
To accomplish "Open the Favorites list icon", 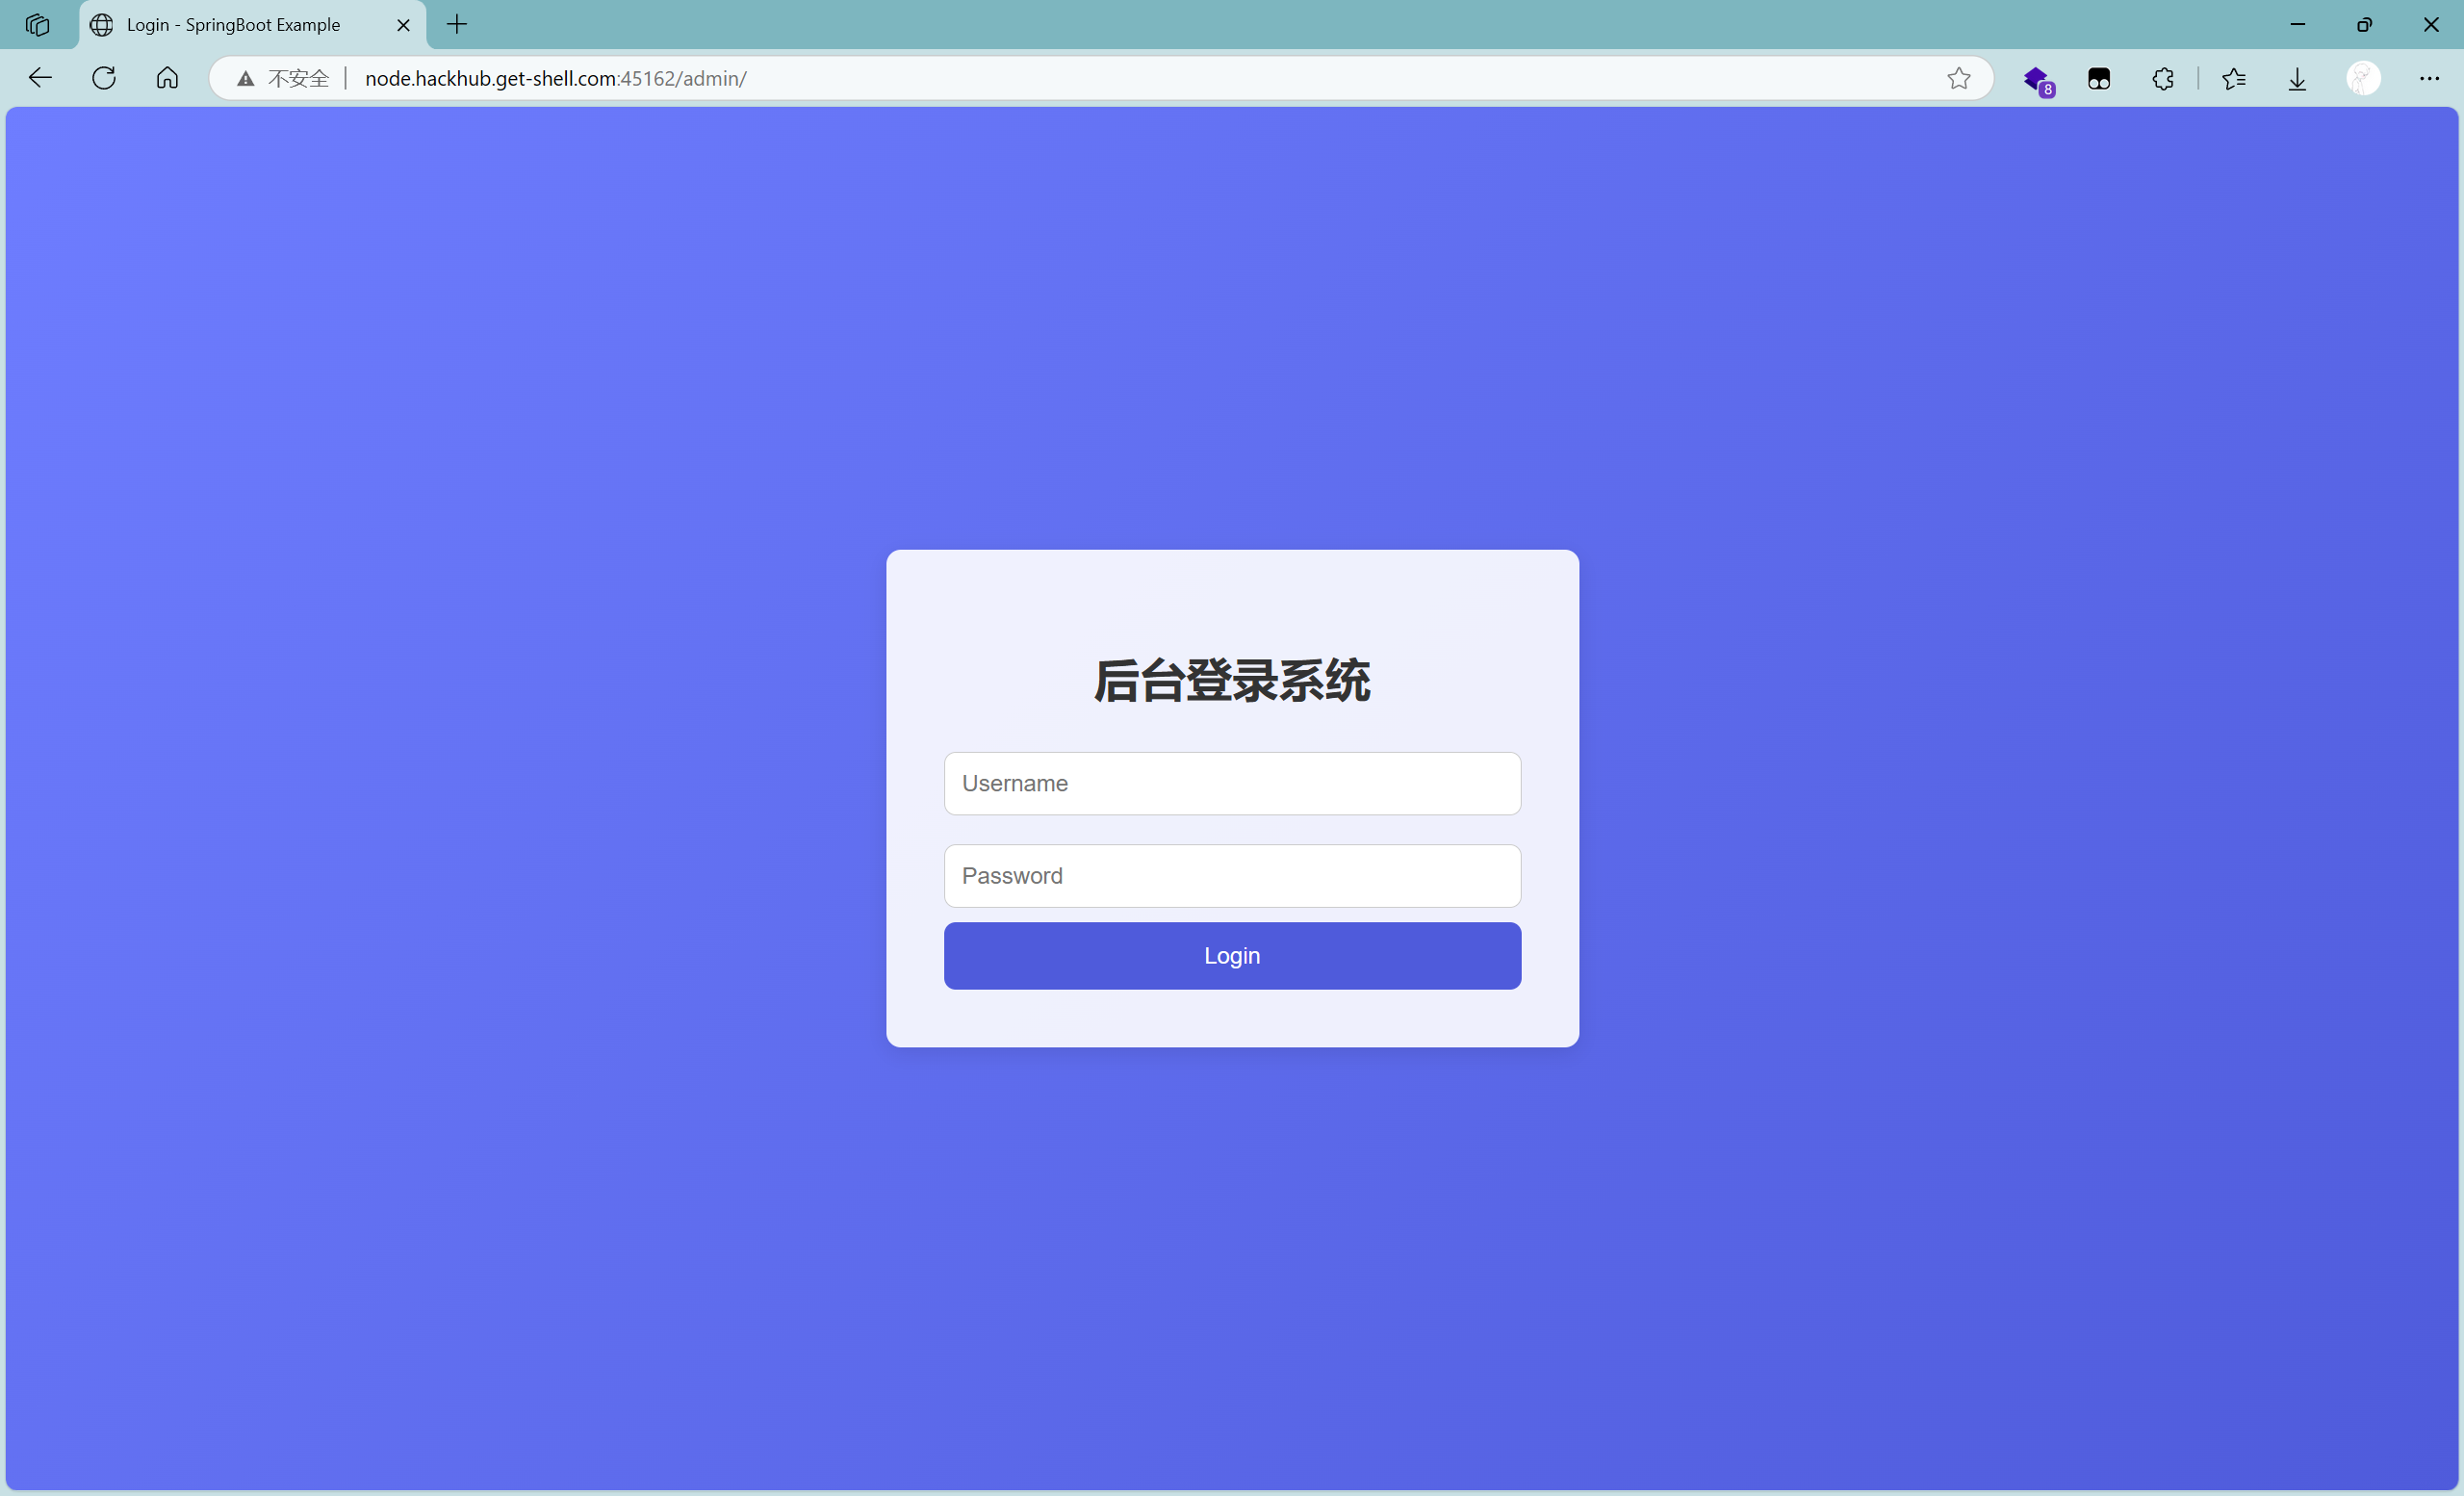I will coord(2234,79).
